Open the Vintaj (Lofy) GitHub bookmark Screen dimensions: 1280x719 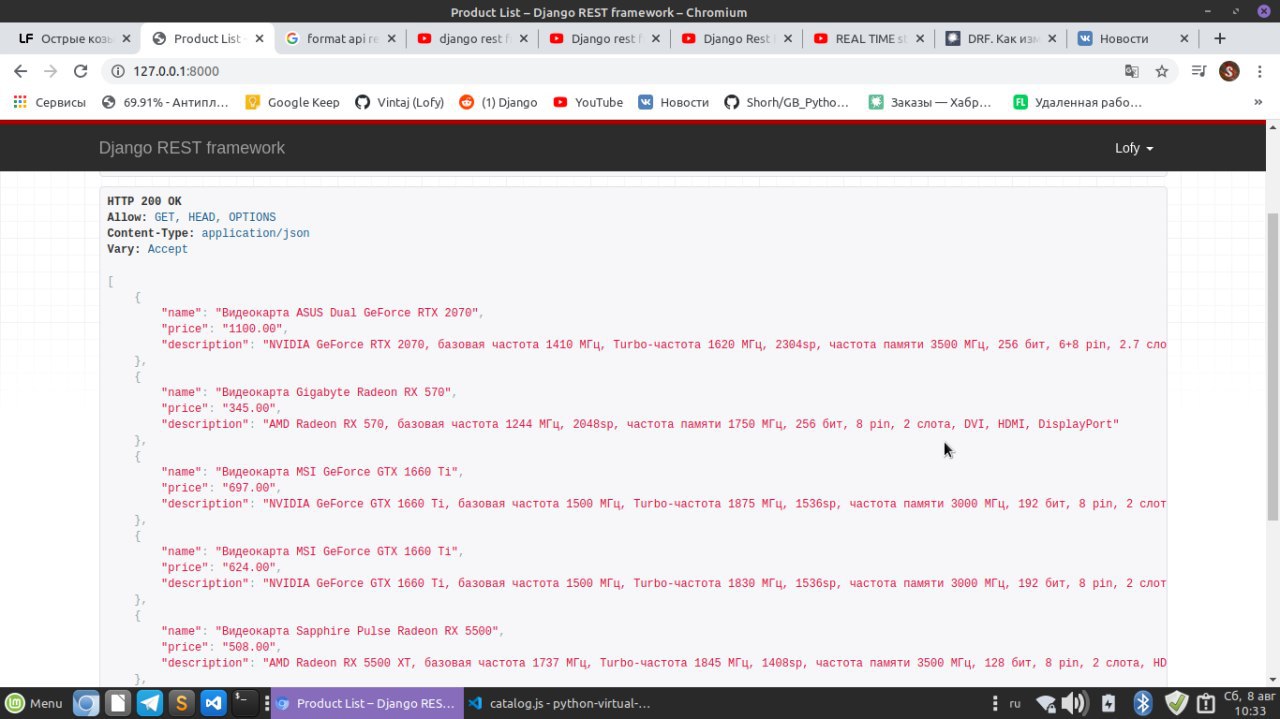coord(399,102)
